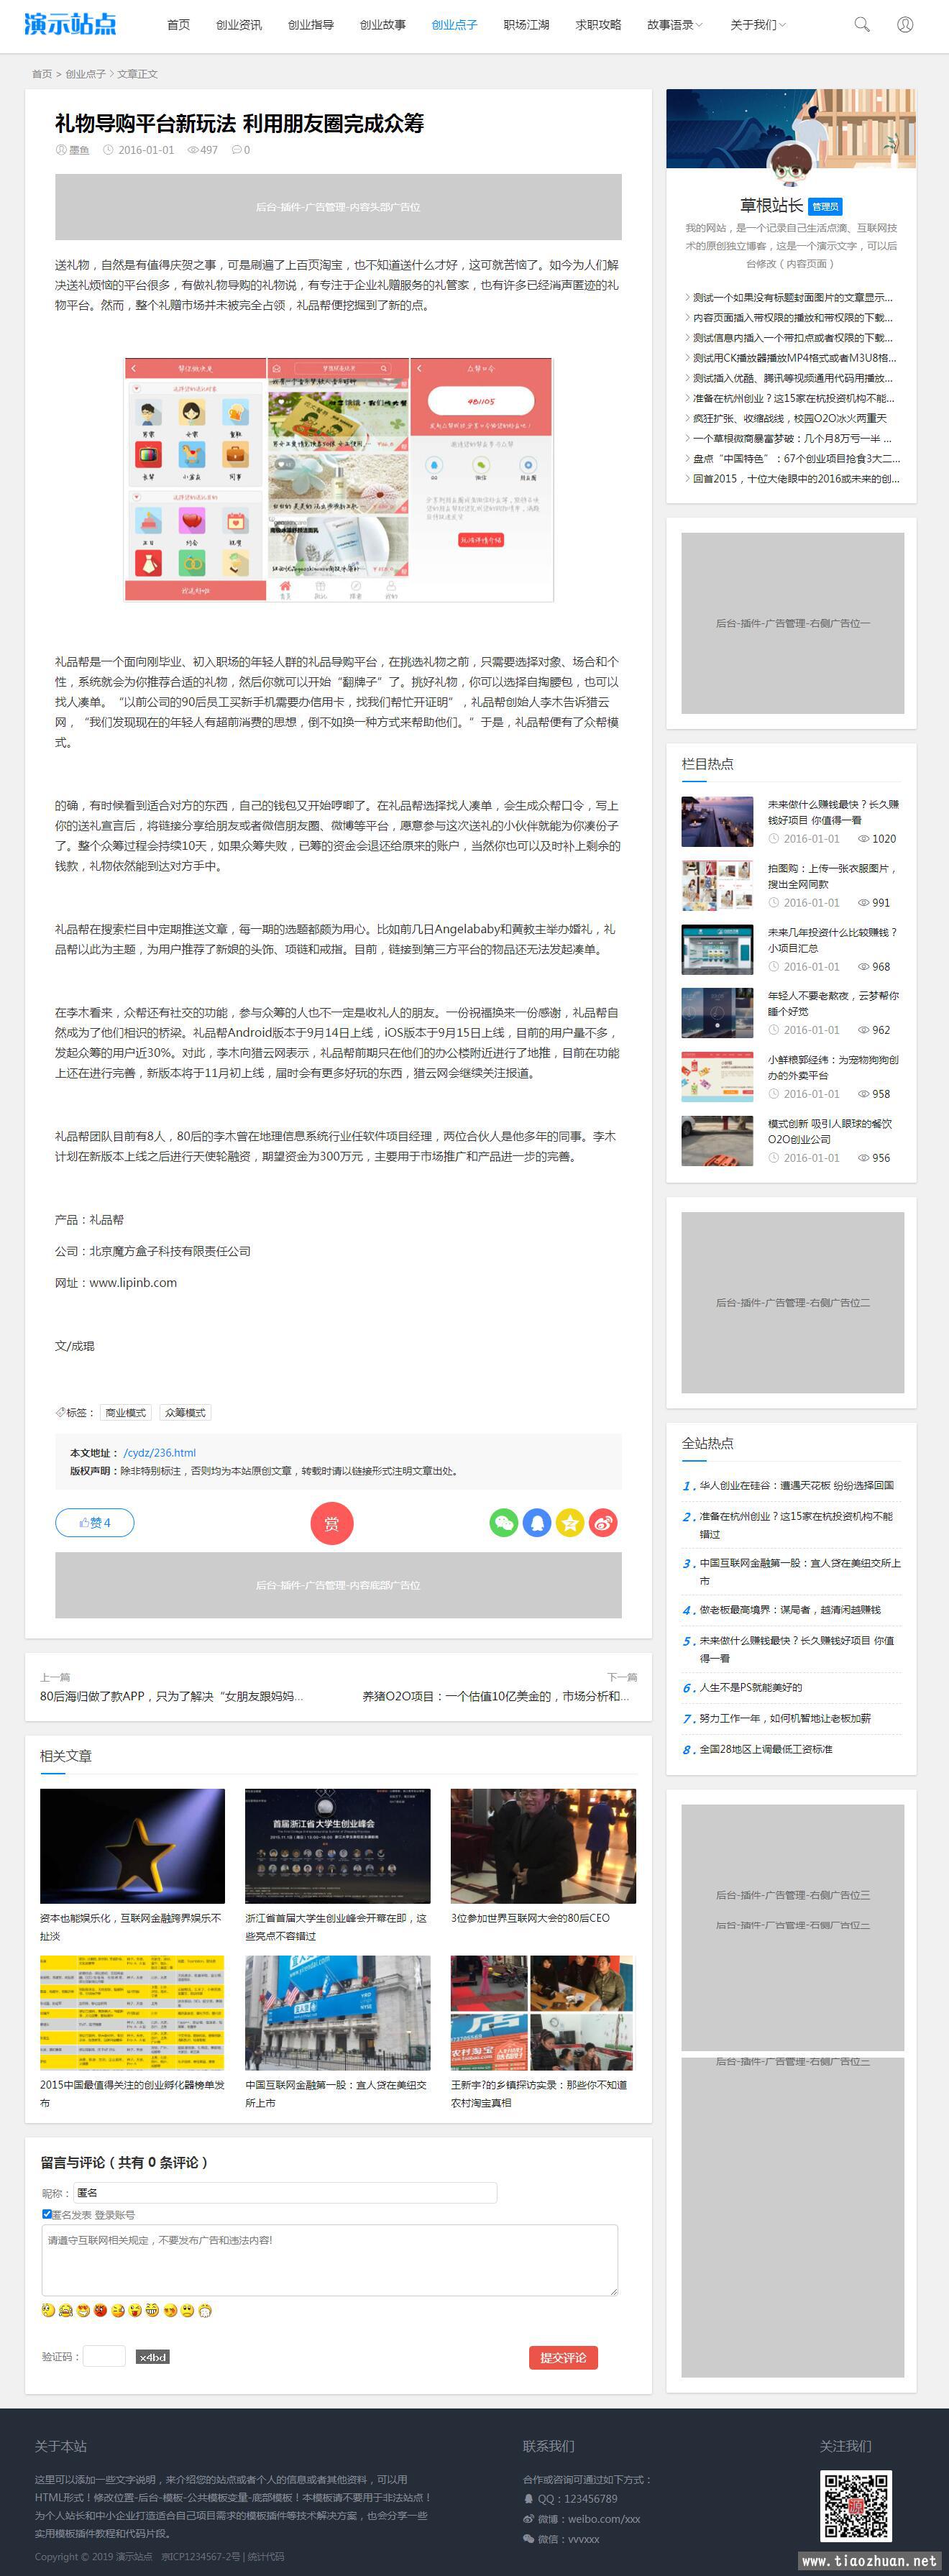
Task: Share article via red Weibo icon
Action: pyautogui.click(x=603, y=1523)
